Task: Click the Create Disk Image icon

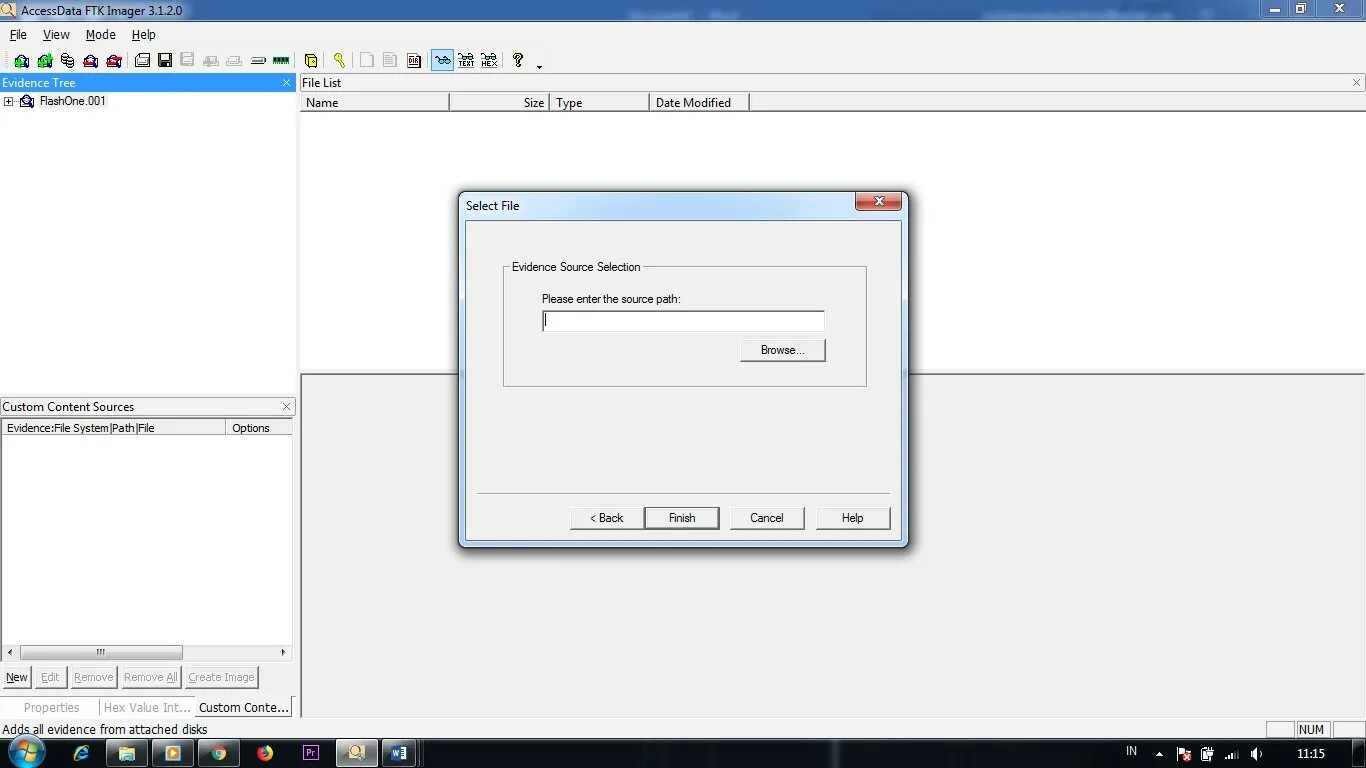Action: (x=142, y=61)
